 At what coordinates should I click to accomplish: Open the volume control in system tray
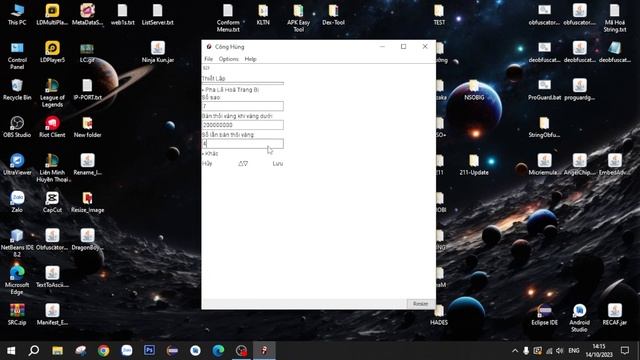pos(560,351)
